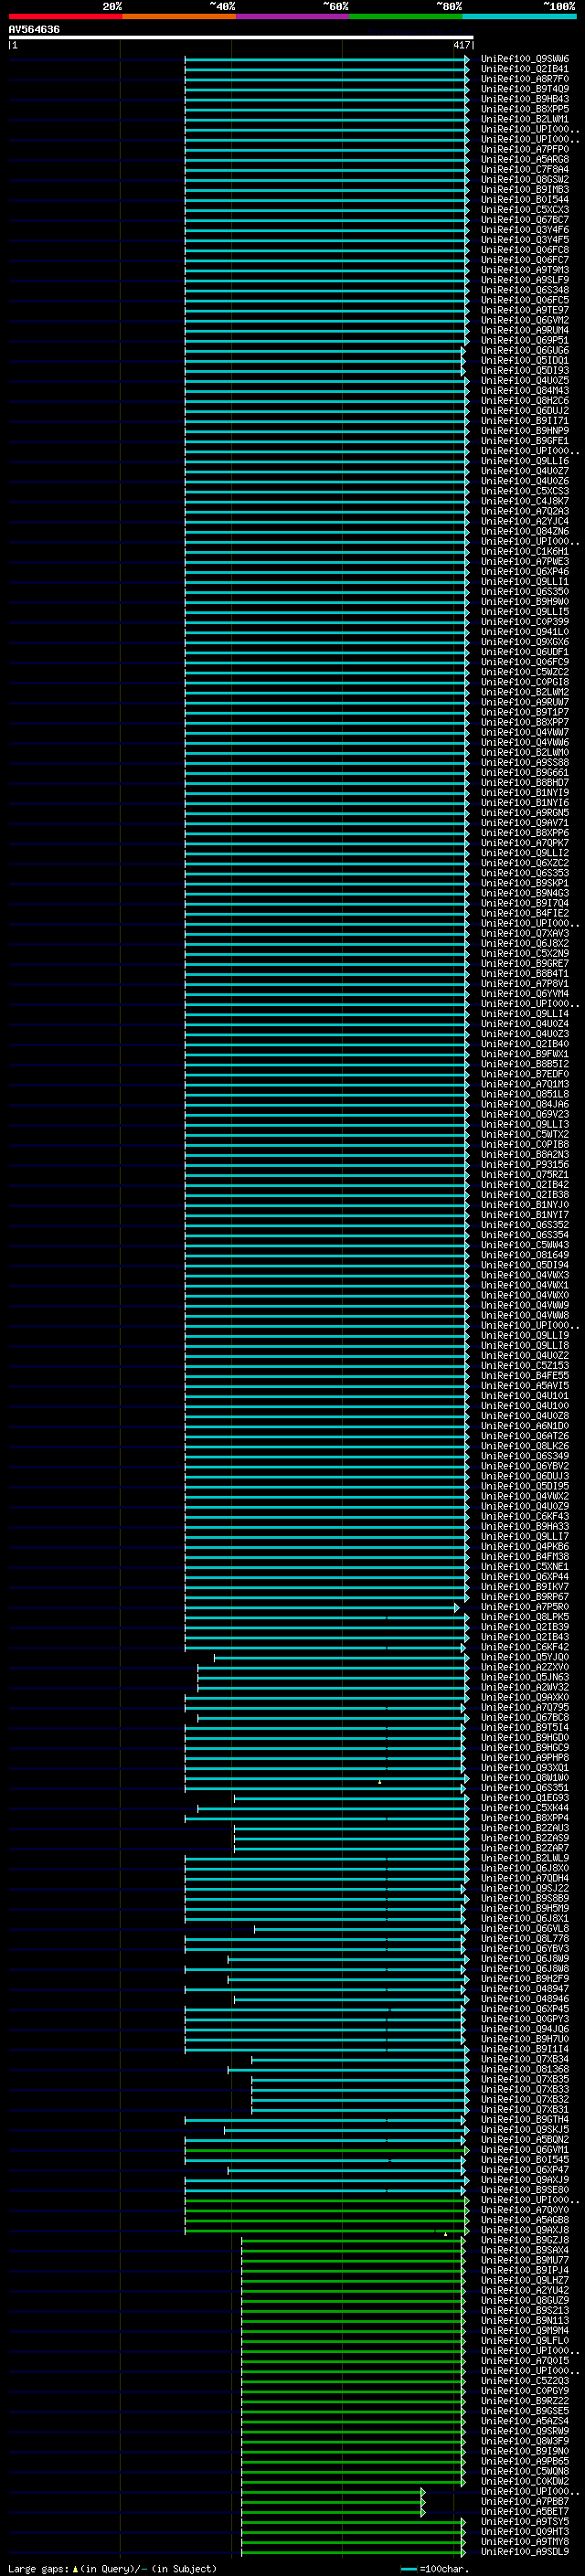Select the UniRef100_Q67BC7 label
Viewport: 585px width, 2576px height.
tap(525, 220)
